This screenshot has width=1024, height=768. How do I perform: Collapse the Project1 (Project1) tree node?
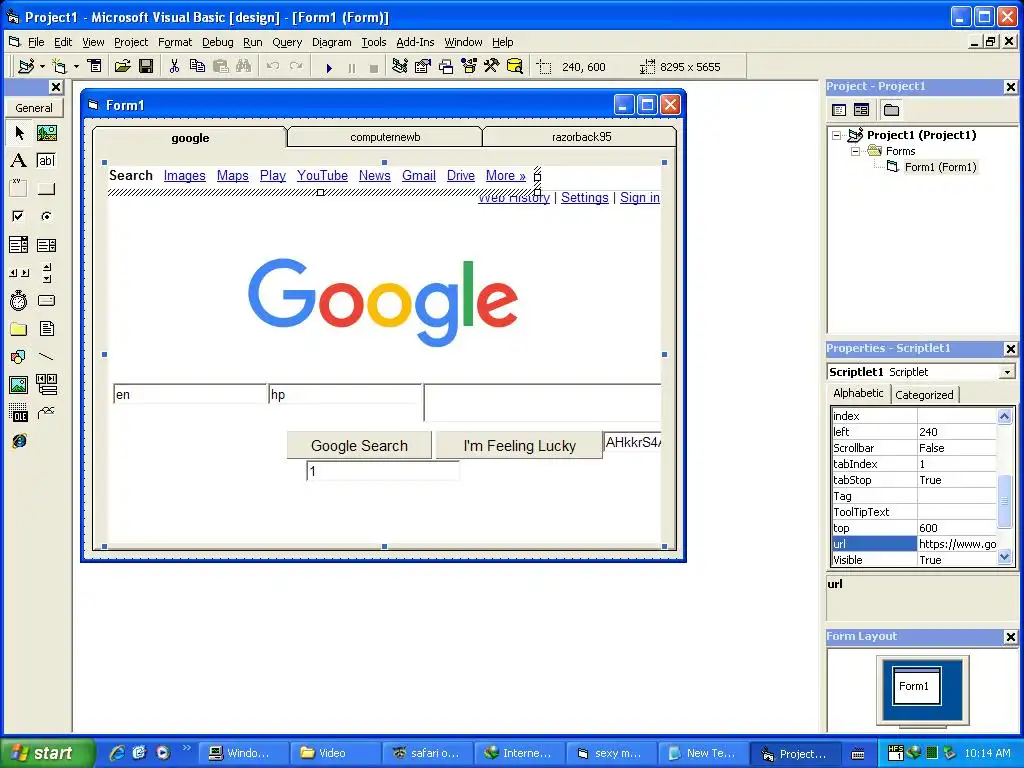coord(836,135)
